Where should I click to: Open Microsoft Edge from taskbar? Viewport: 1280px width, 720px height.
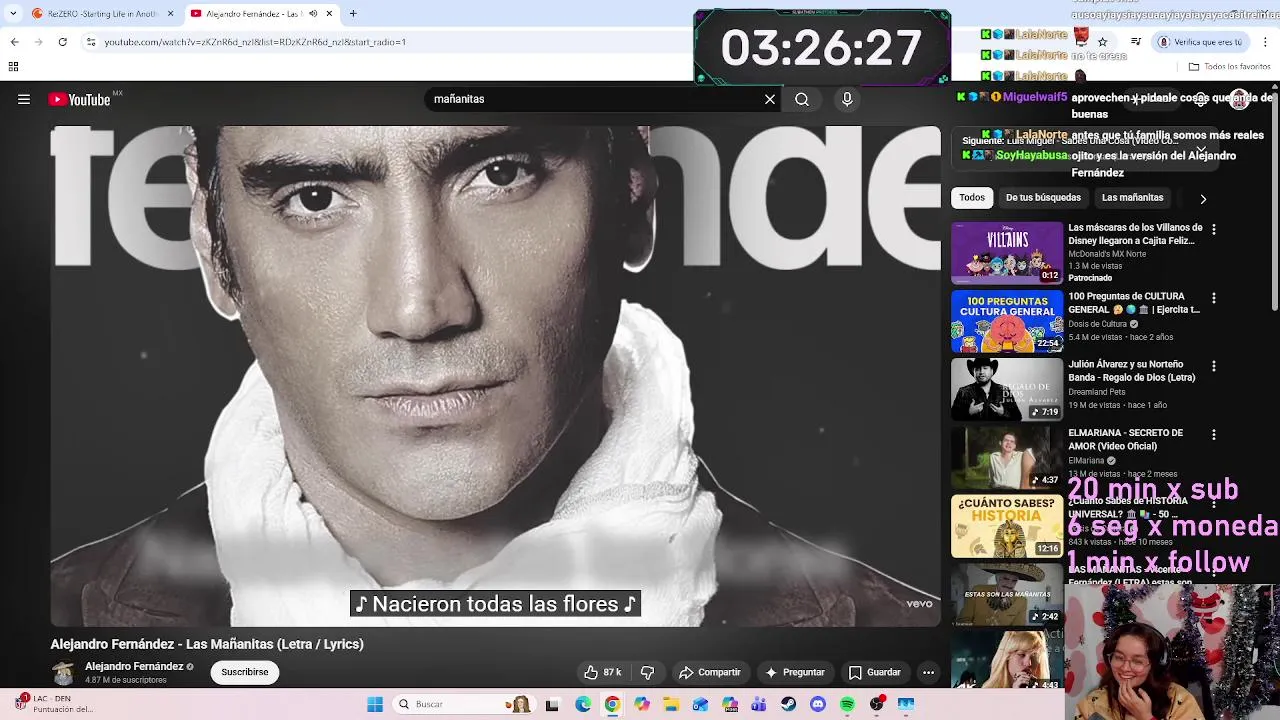[x=583, y=704]
